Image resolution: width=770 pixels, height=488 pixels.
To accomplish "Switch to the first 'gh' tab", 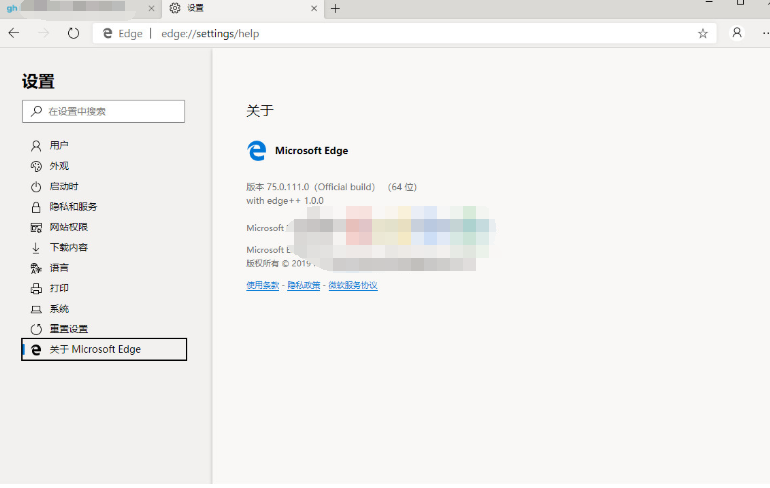I will (79, 8).
